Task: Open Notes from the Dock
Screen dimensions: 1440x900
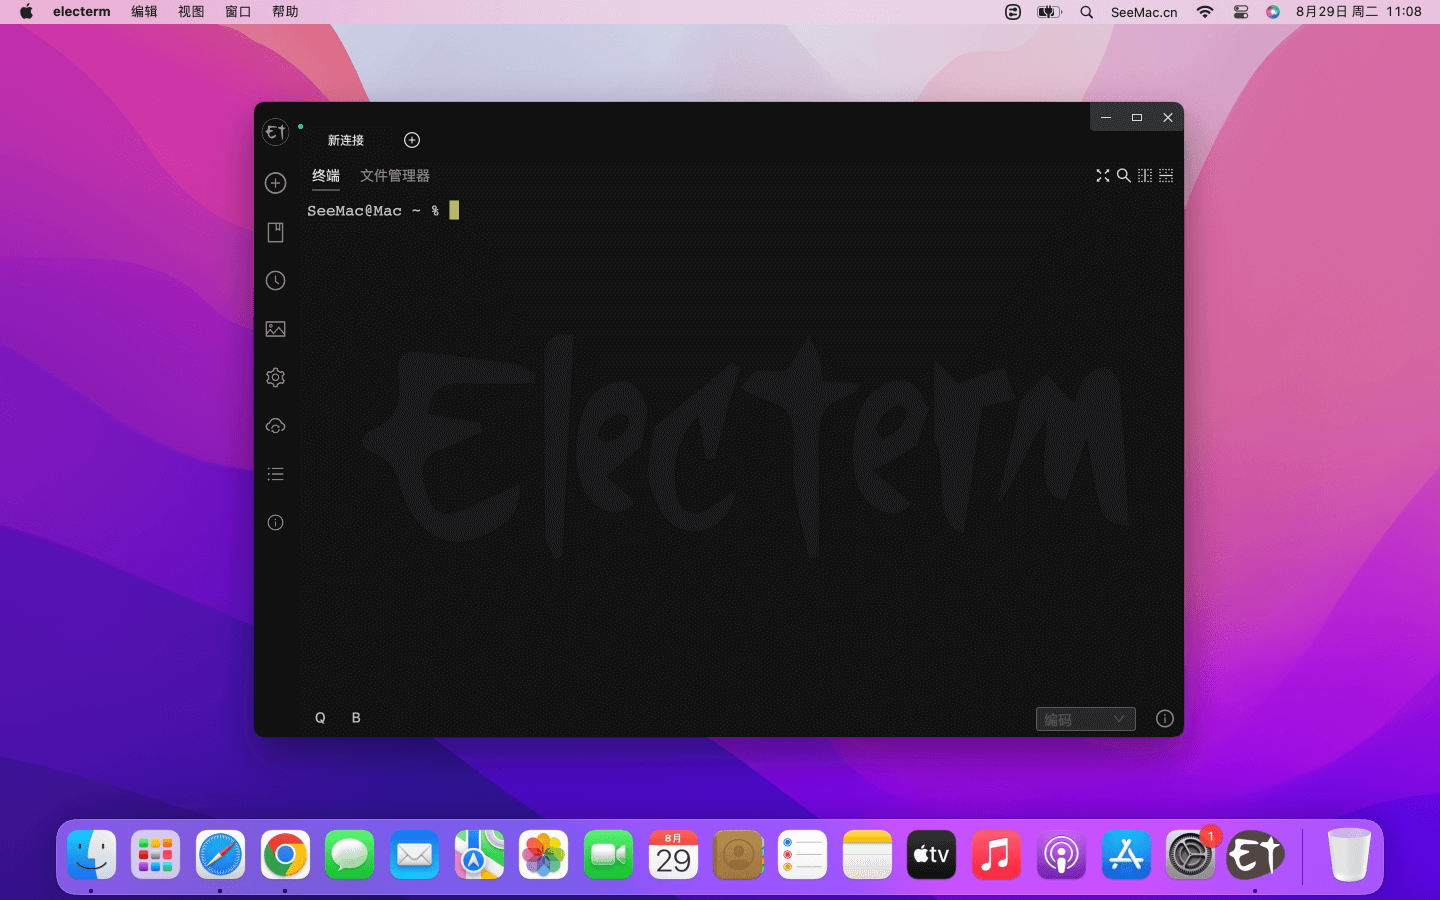Action: (x=867, y=855)
